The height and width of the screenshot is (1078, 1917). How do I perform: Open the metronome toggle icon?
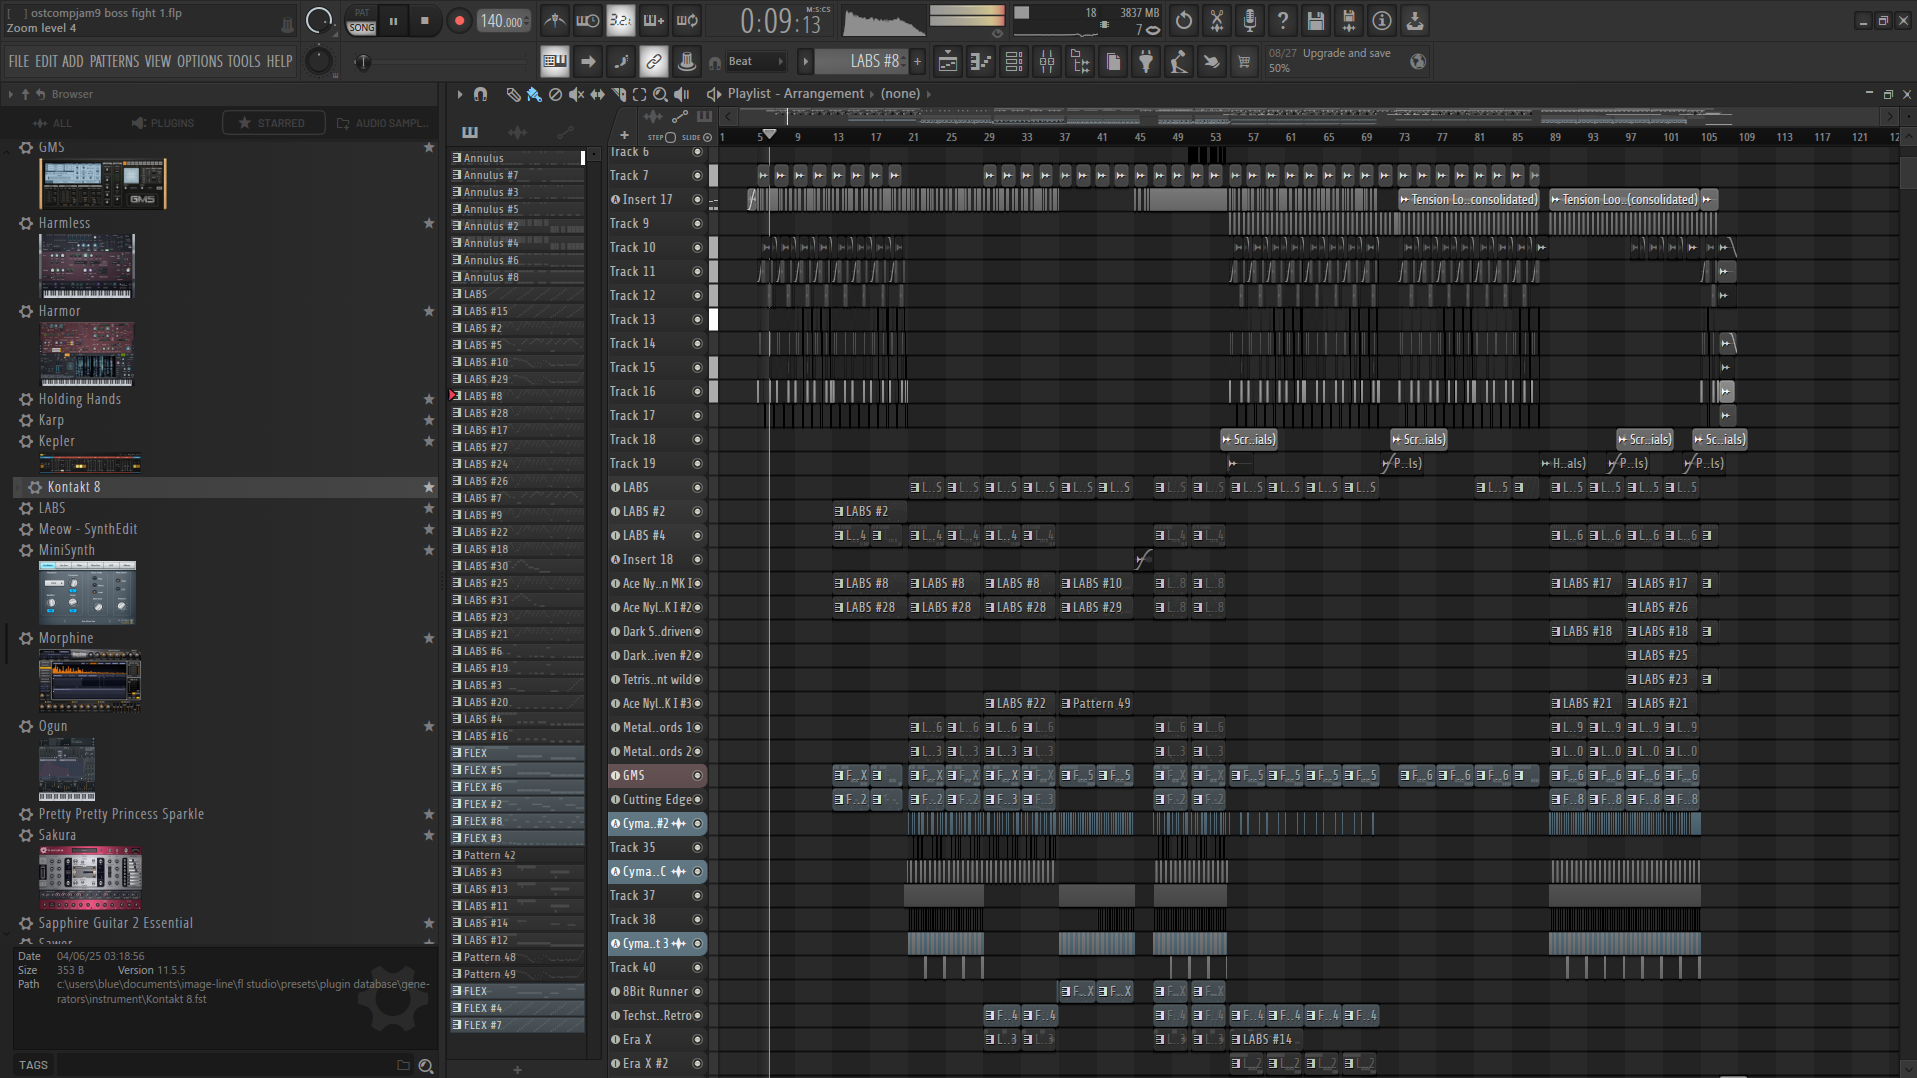click(555, 21)
